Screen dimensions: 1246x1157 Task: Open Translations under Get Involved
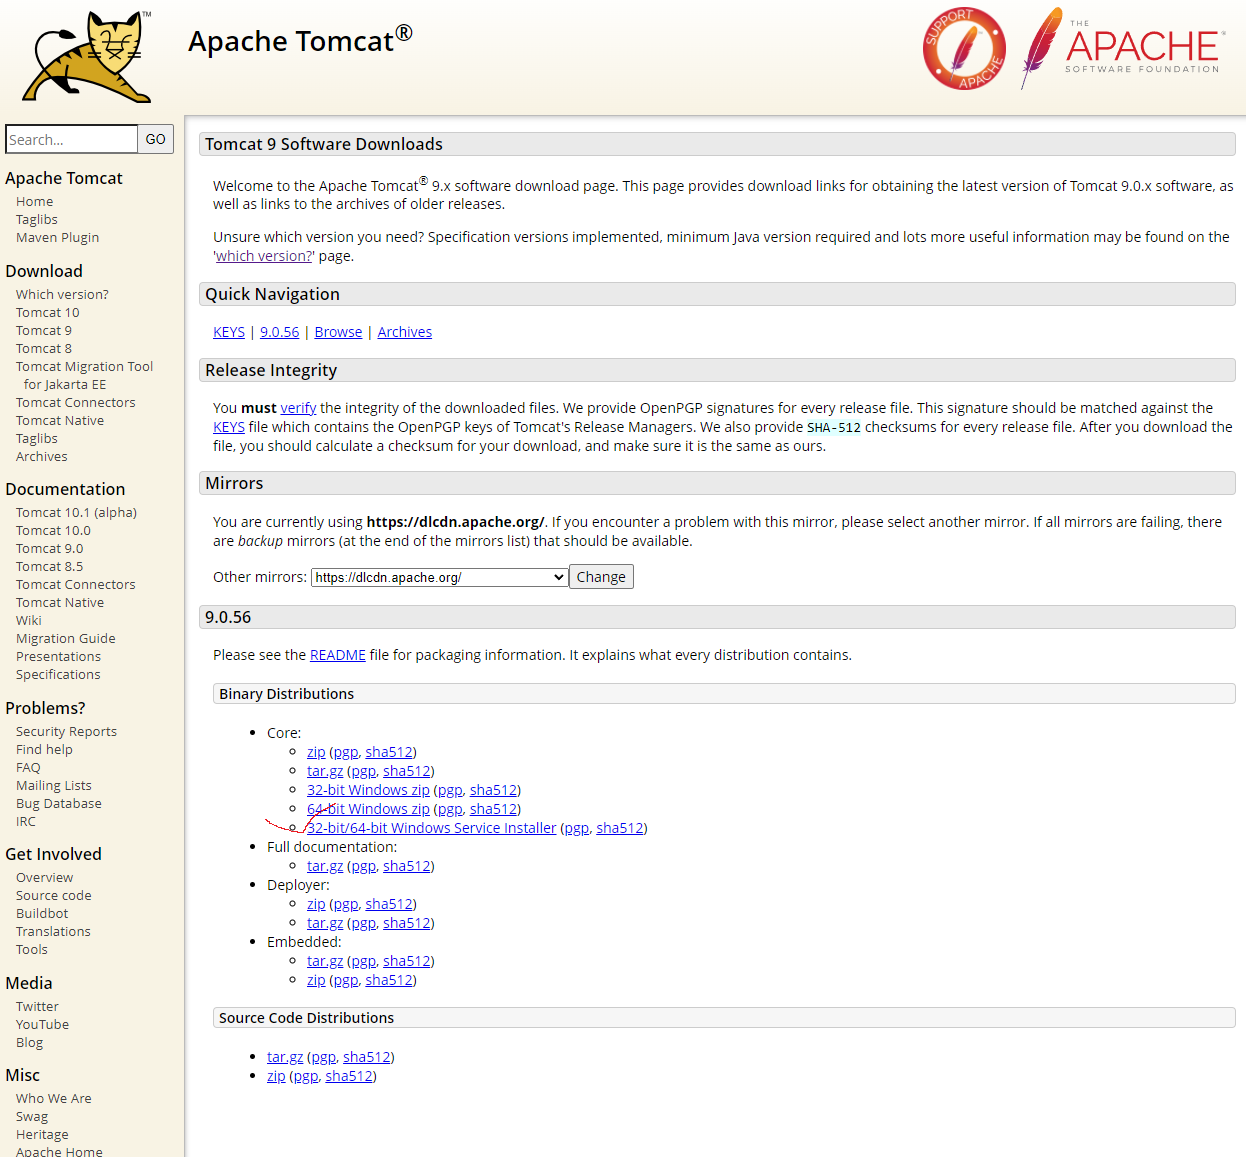[53, 931]
